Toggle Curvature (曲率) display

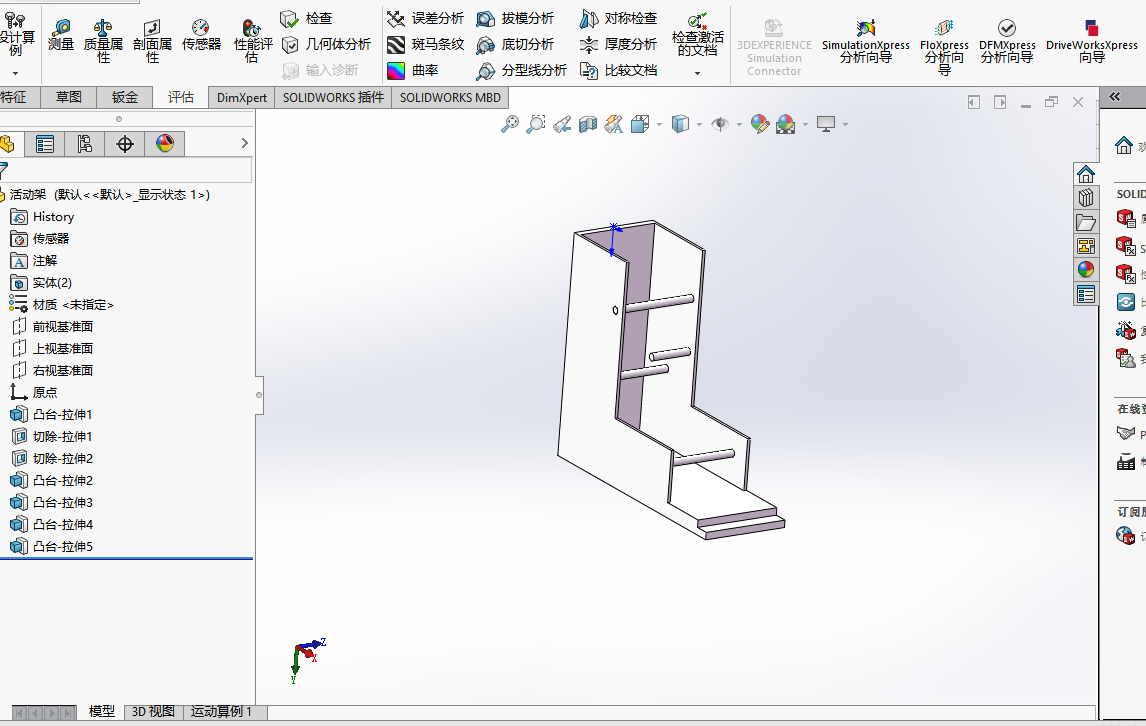pyautogui.click(x=413, y=71)
